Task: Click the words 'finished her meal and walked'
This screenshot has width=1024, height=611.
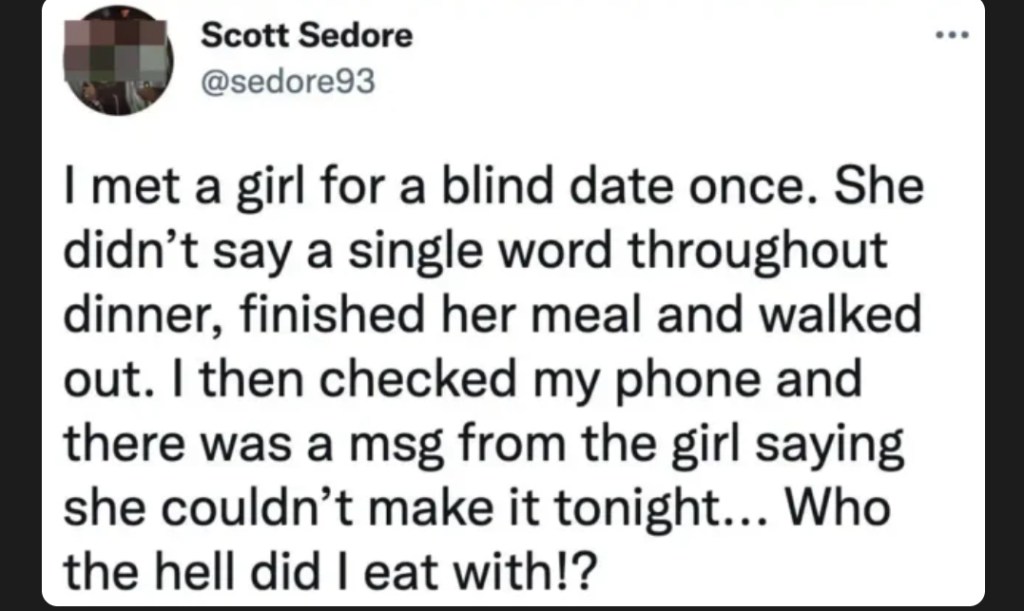Action: [580, 314]
